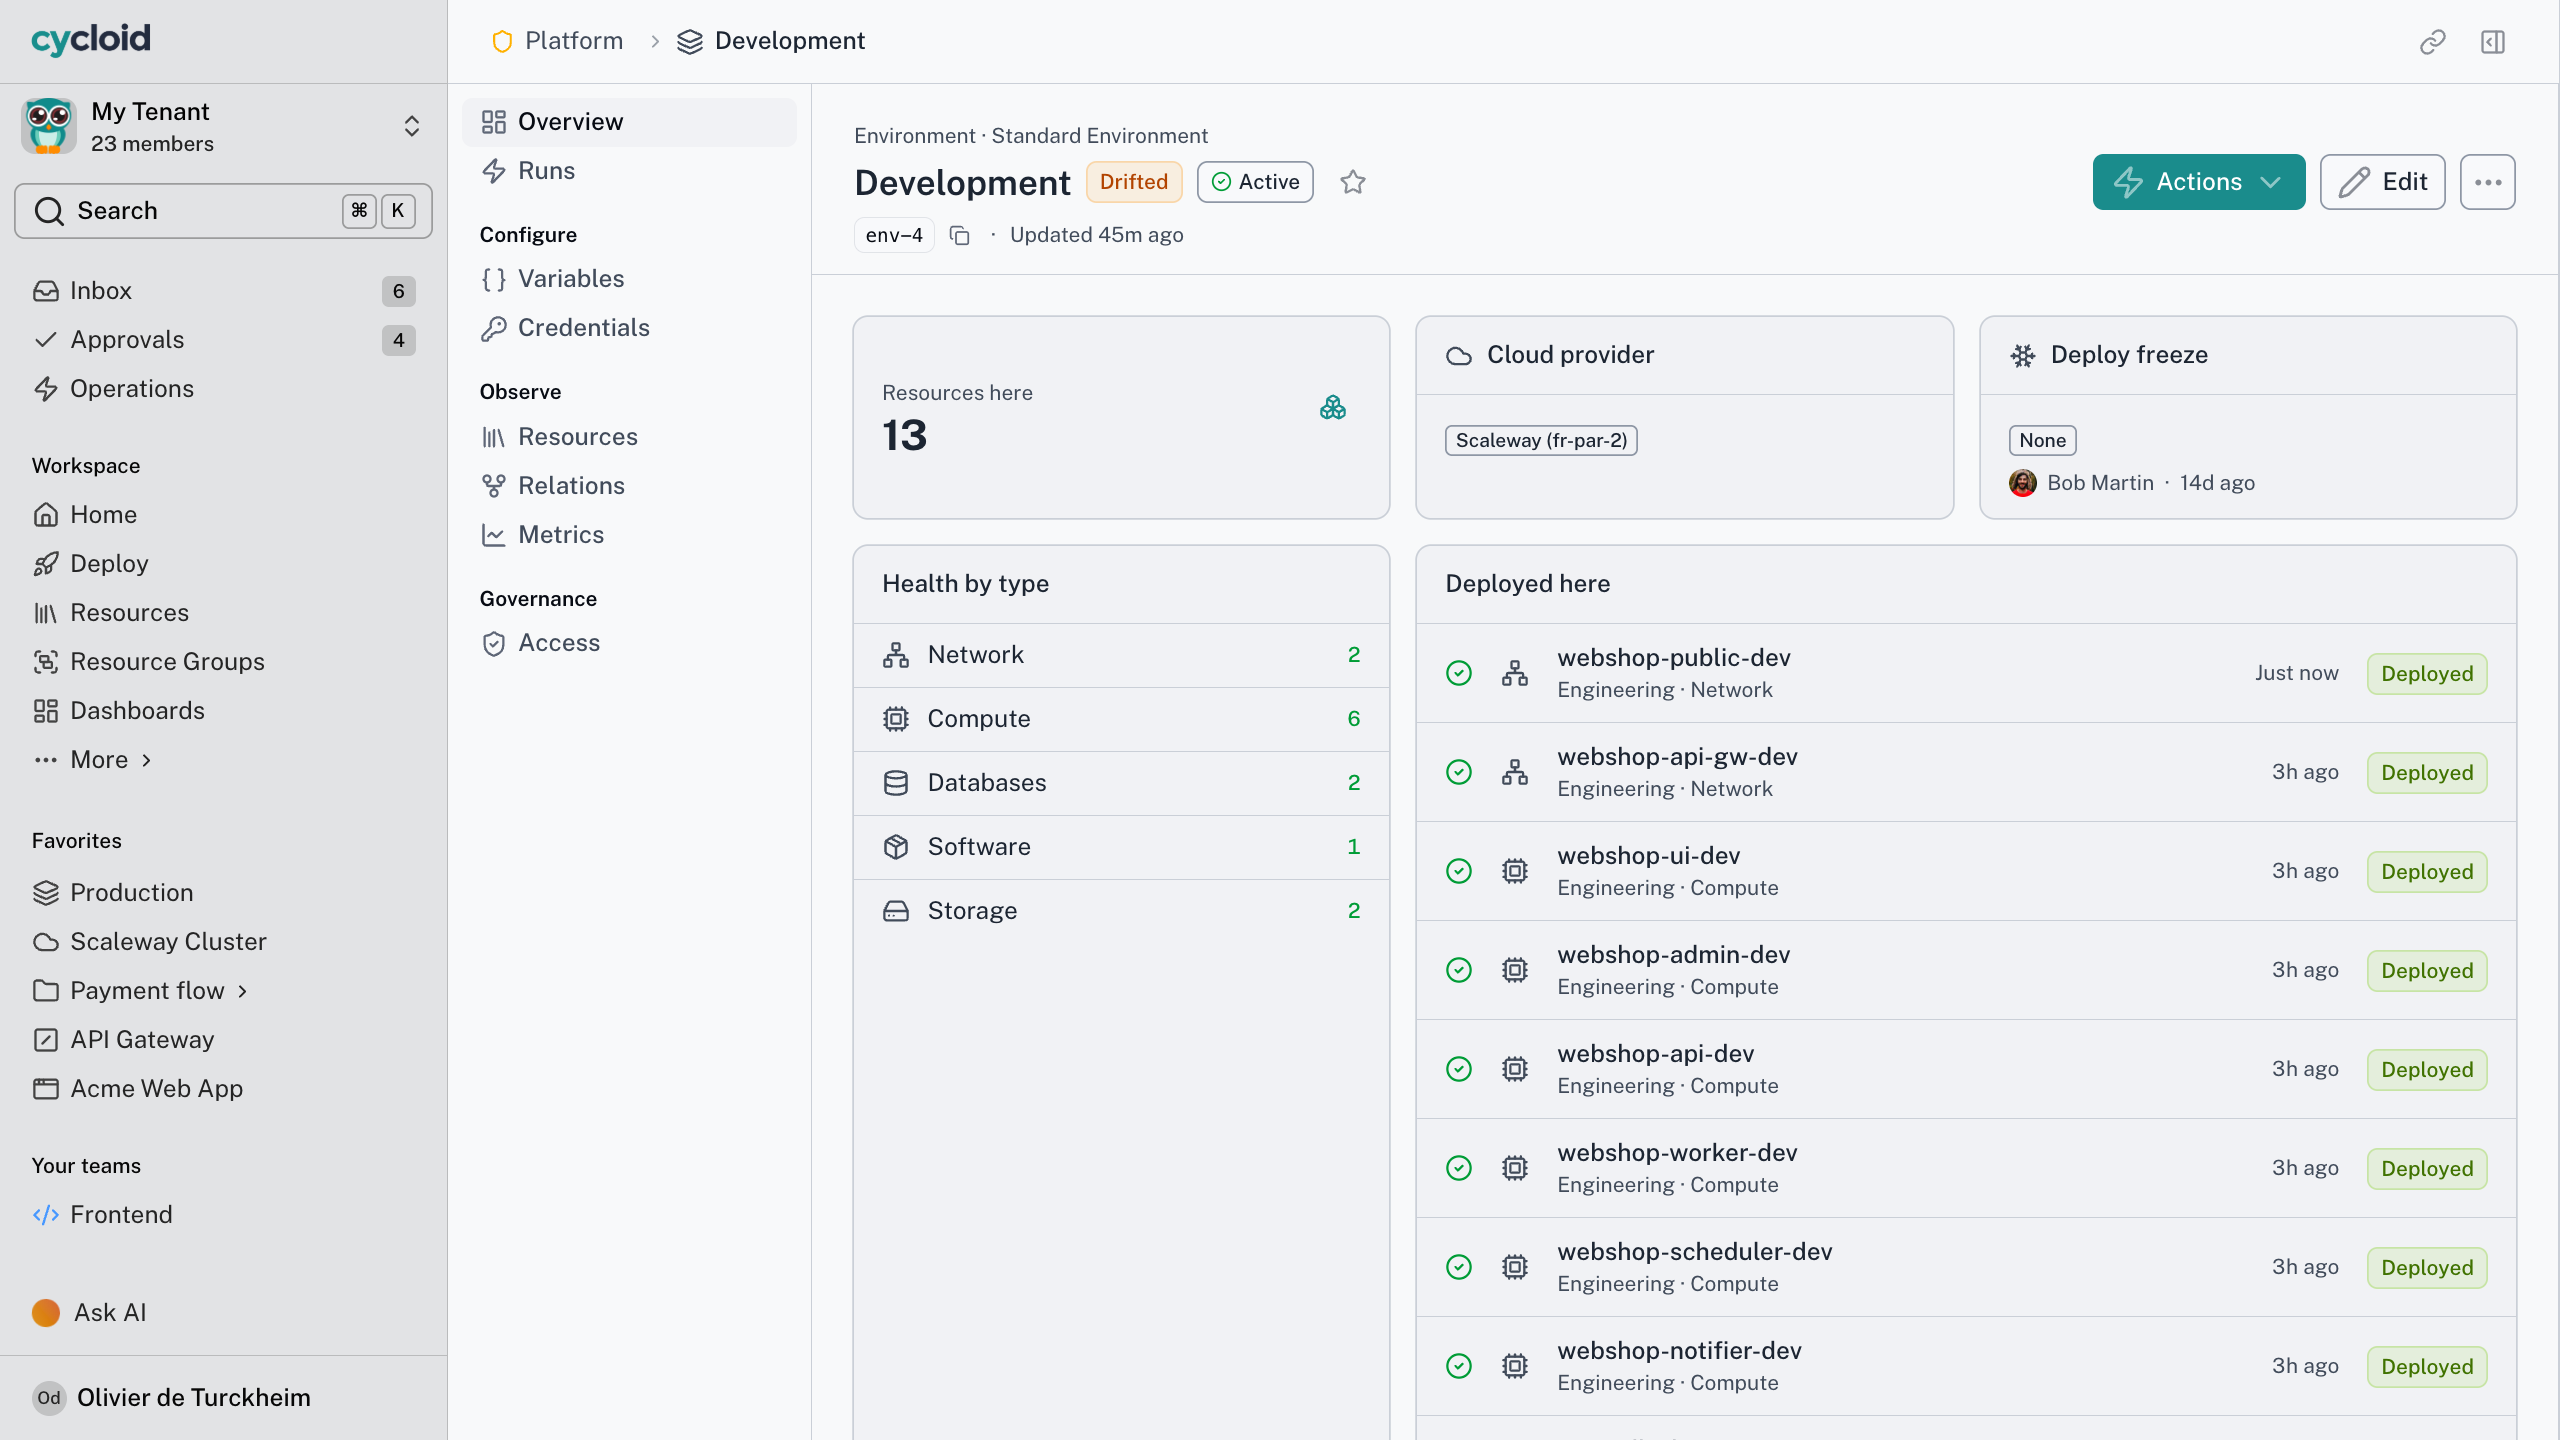Click the resources cluster icon in card
This screenshot has width=2560, height=1440.
(x=1333, y=407)
